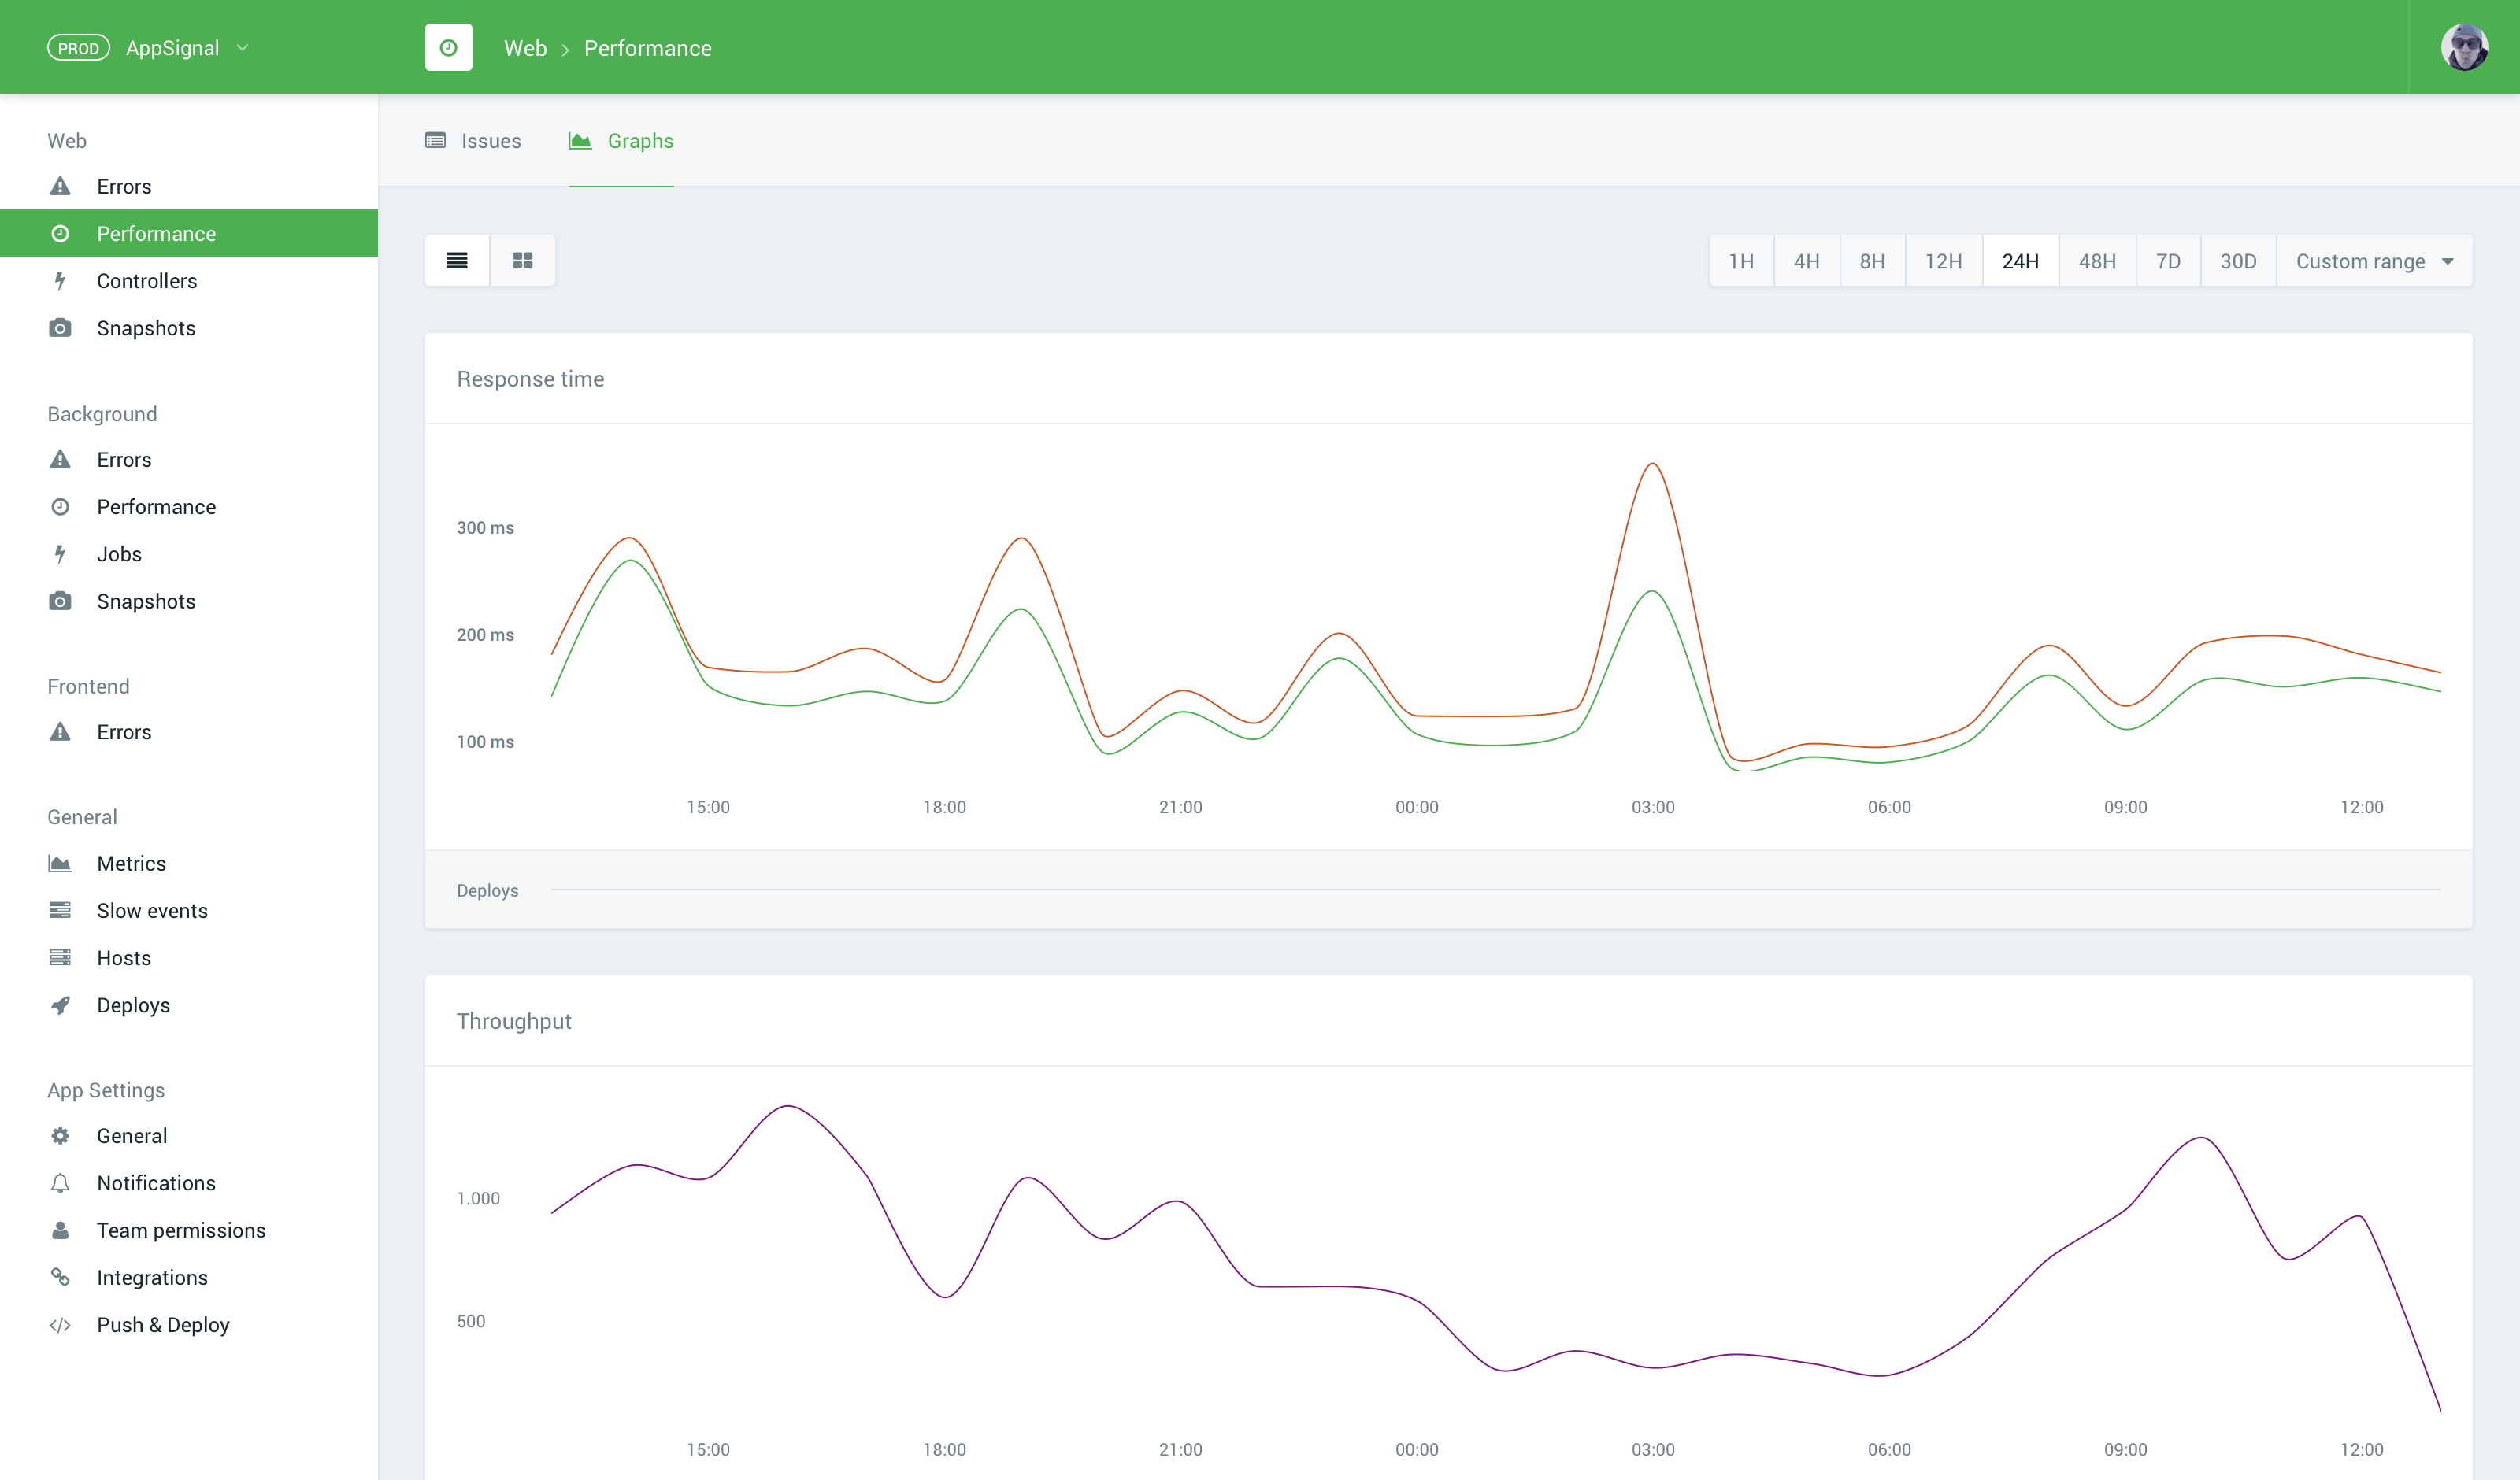The height and width of the screenshot is (1480, 2520).
Task: Click the Deploys timeline track
Action: 1495,889
